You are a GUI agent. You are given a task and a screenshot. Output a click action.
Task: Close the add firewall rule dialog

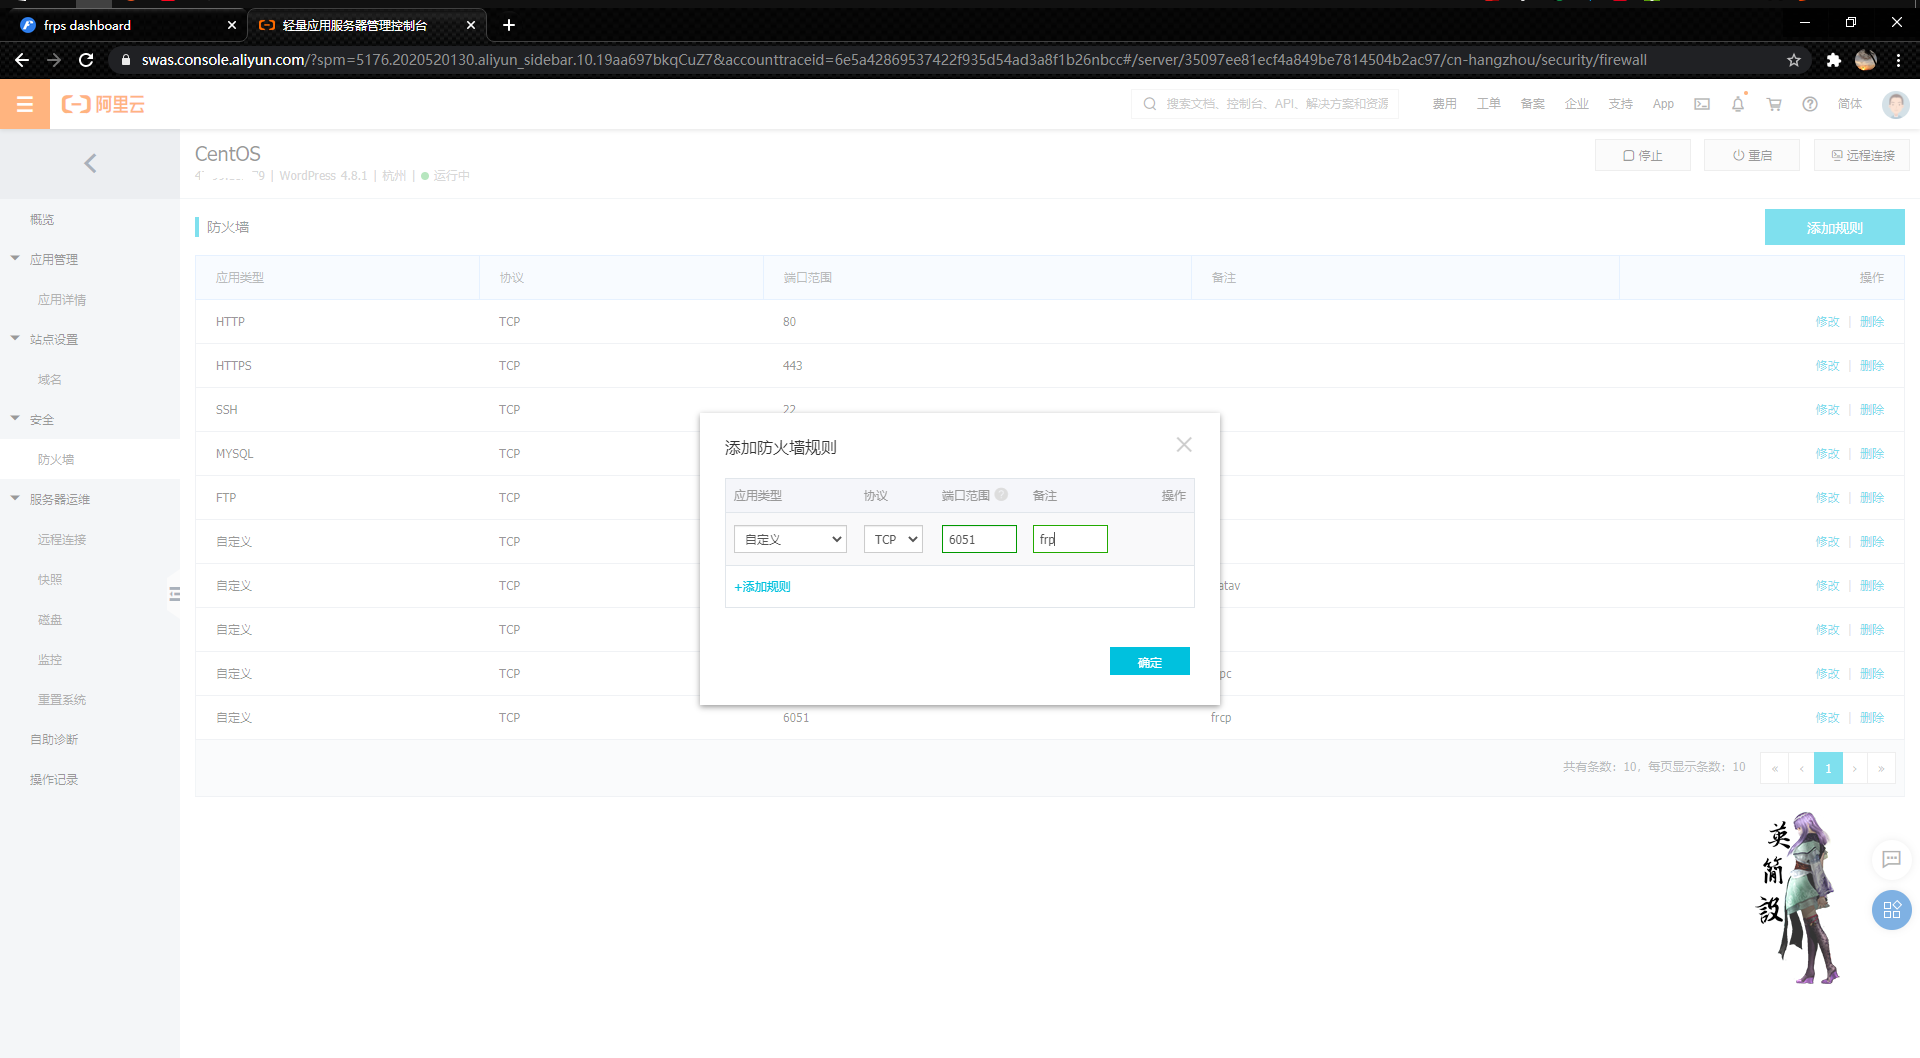1184,445
